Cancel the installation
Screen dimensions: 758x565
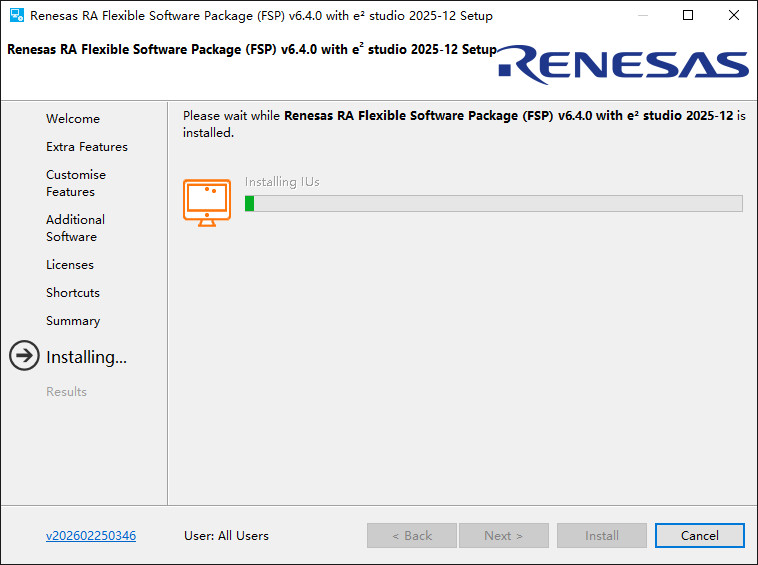pos(700,536)
